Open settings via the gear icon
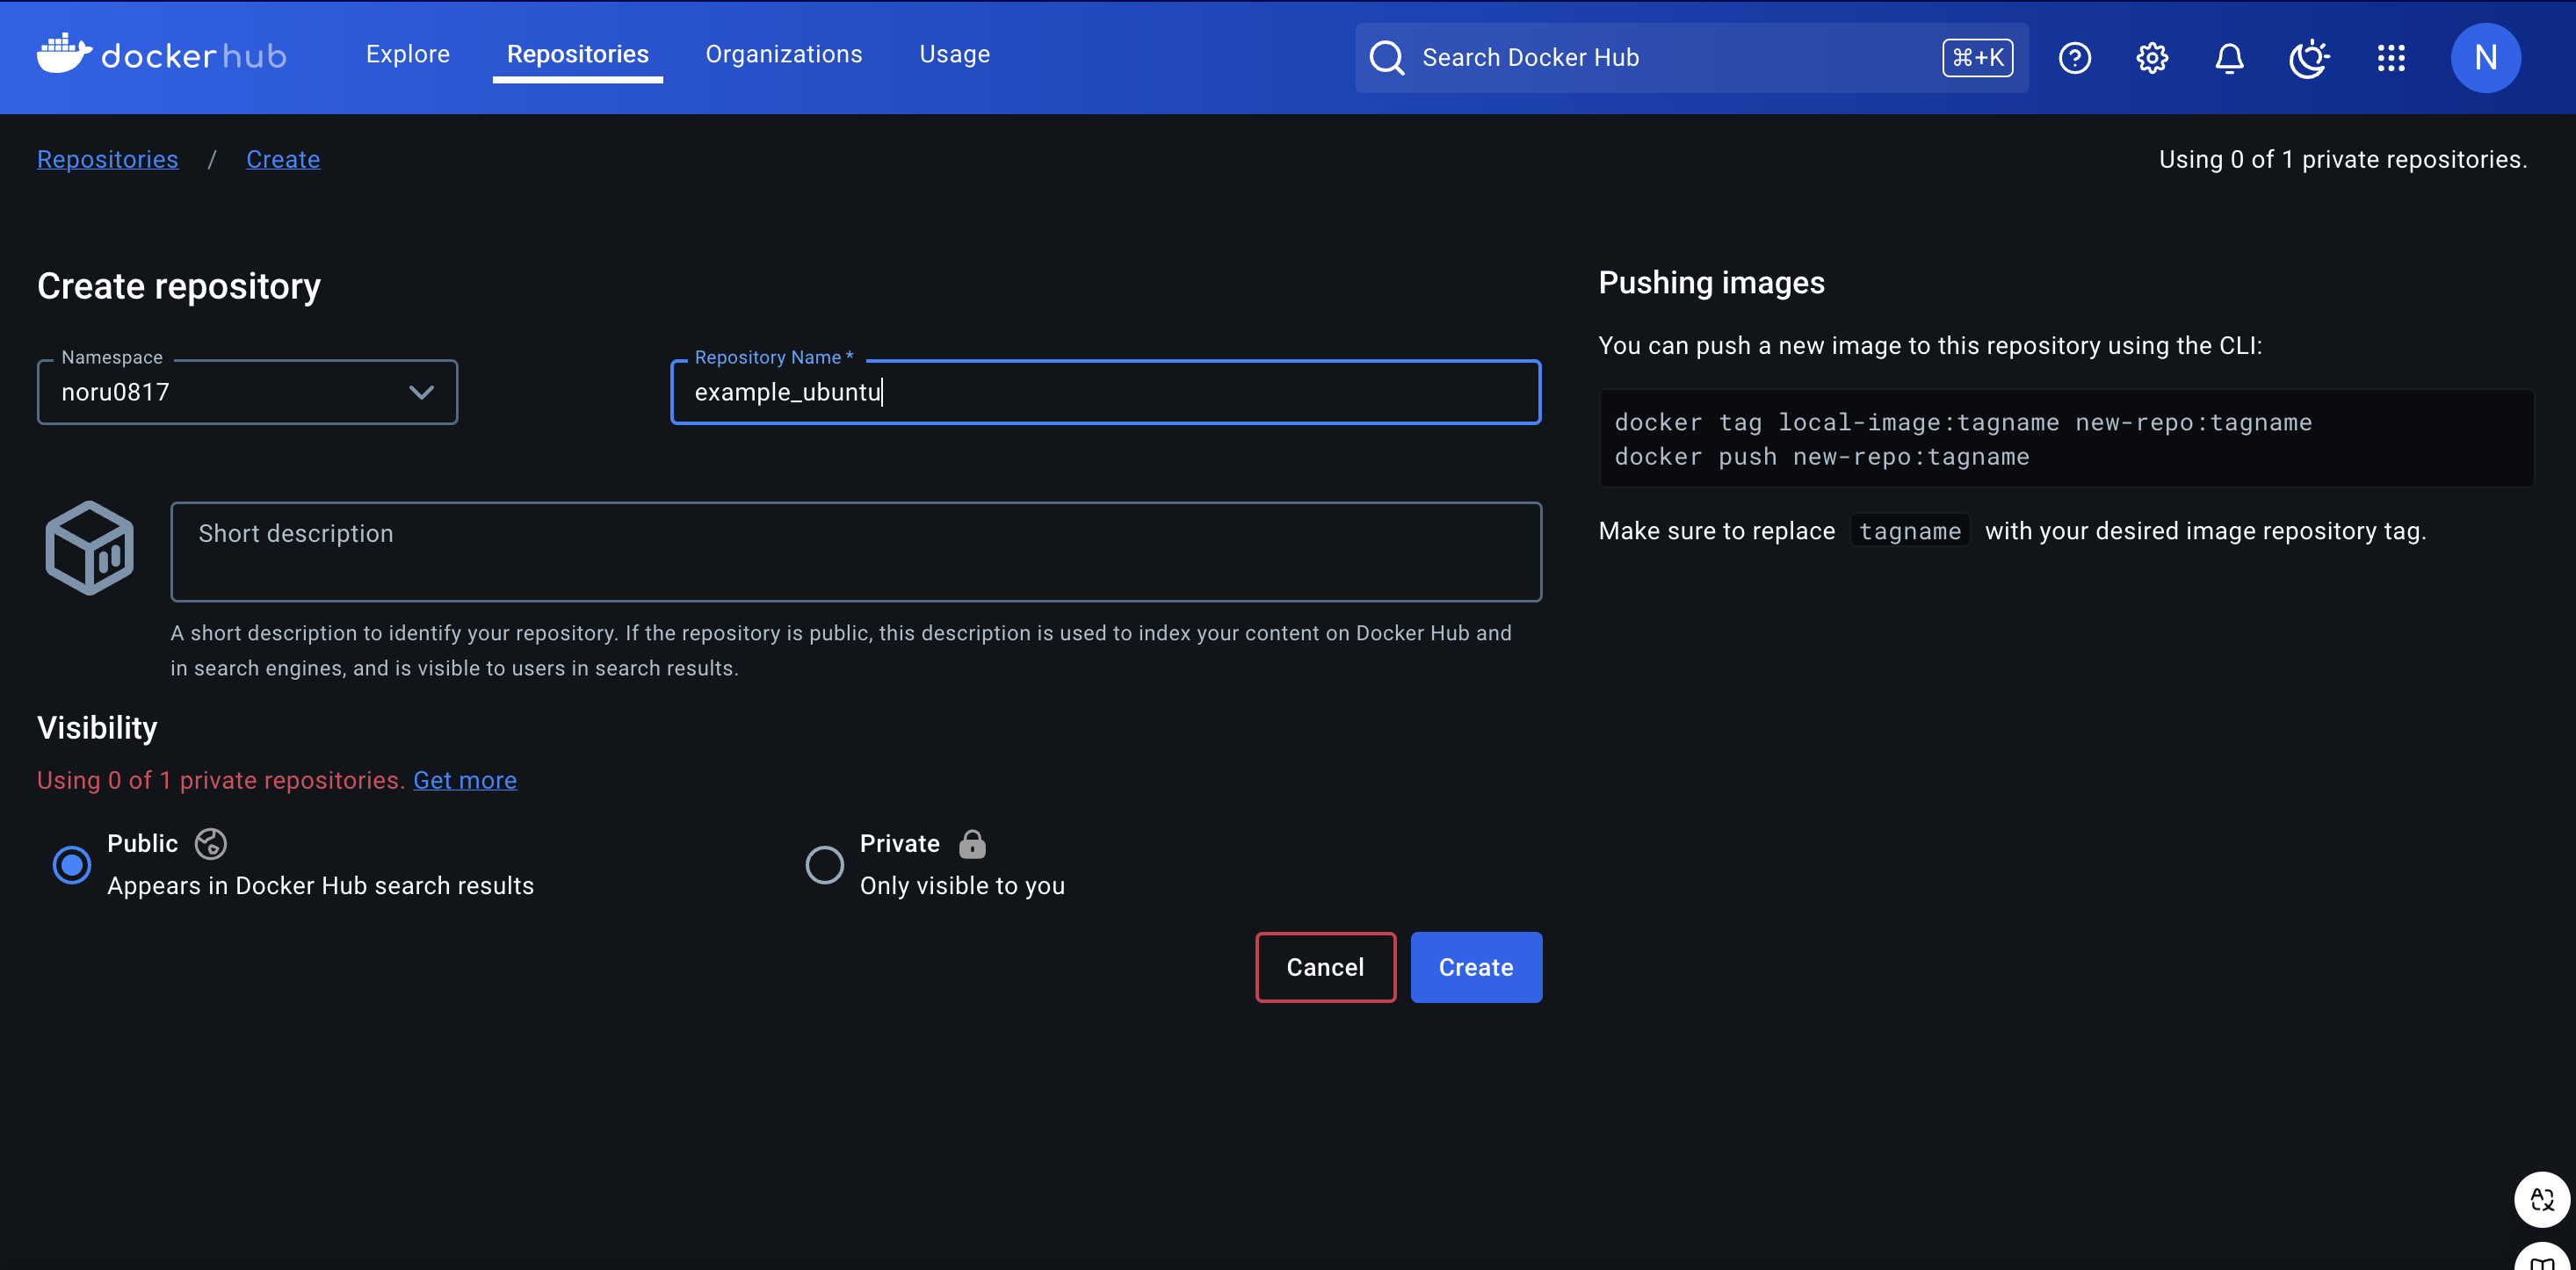This screenshot has width=2576, height=1270. (2152, 58)
